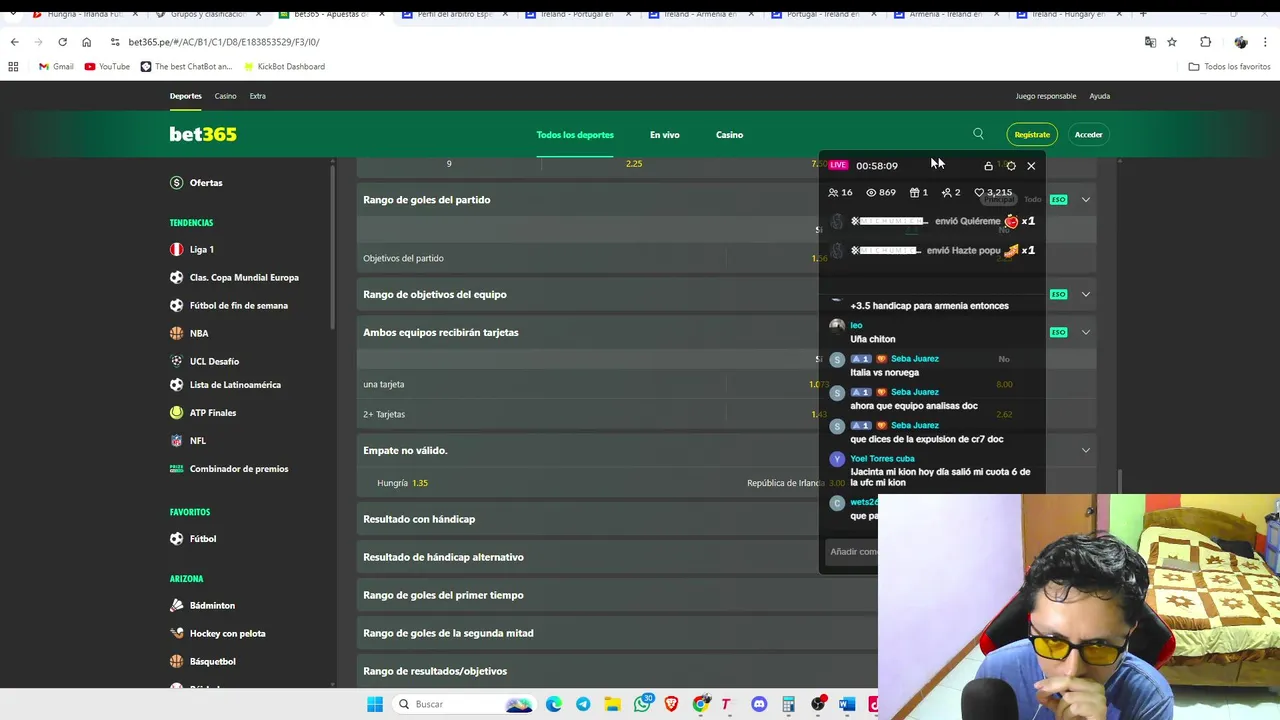Image resolution: width=1280 pixels, height=720 pixels.
Task: Reload the page with browser refresh icon
Action: tap(62, 42)
